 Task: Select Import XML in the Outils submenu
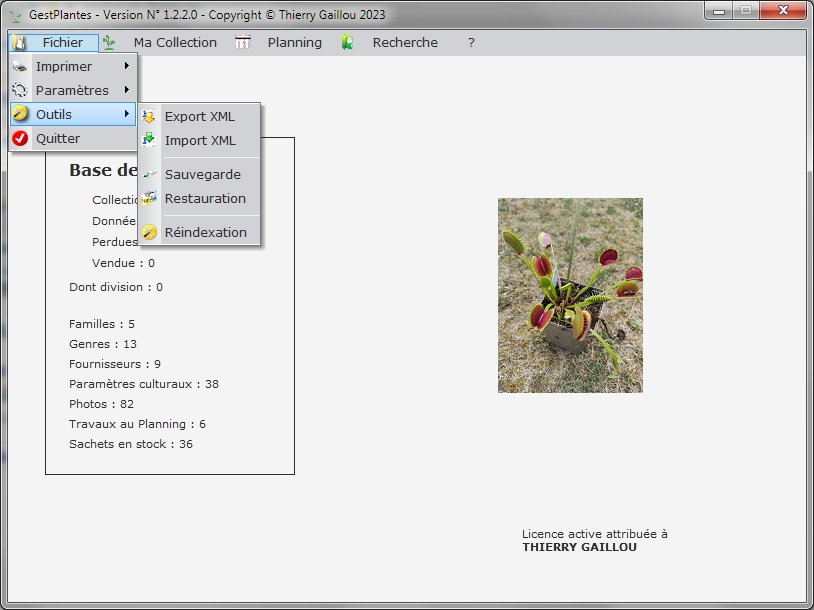pyautogui.click(x=200, y=140)
